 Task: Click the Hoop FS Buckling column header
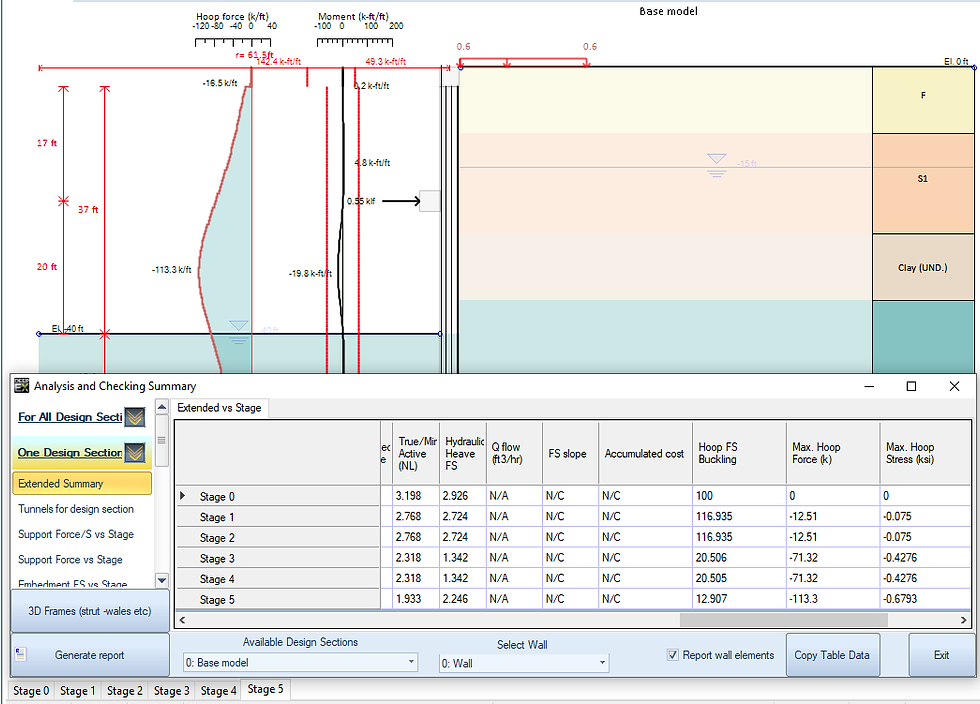[739, 453]
